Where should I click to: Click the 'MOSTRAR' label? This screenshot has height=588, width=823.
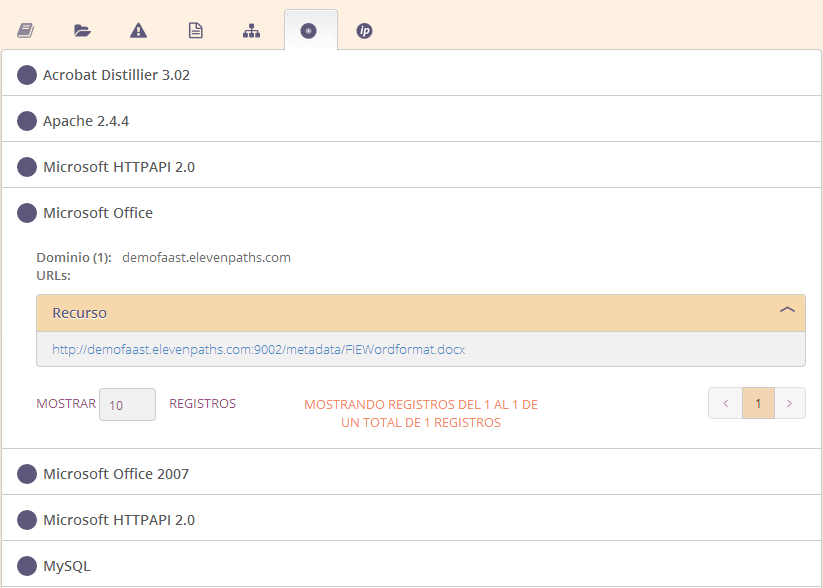[x=66, y=404]
